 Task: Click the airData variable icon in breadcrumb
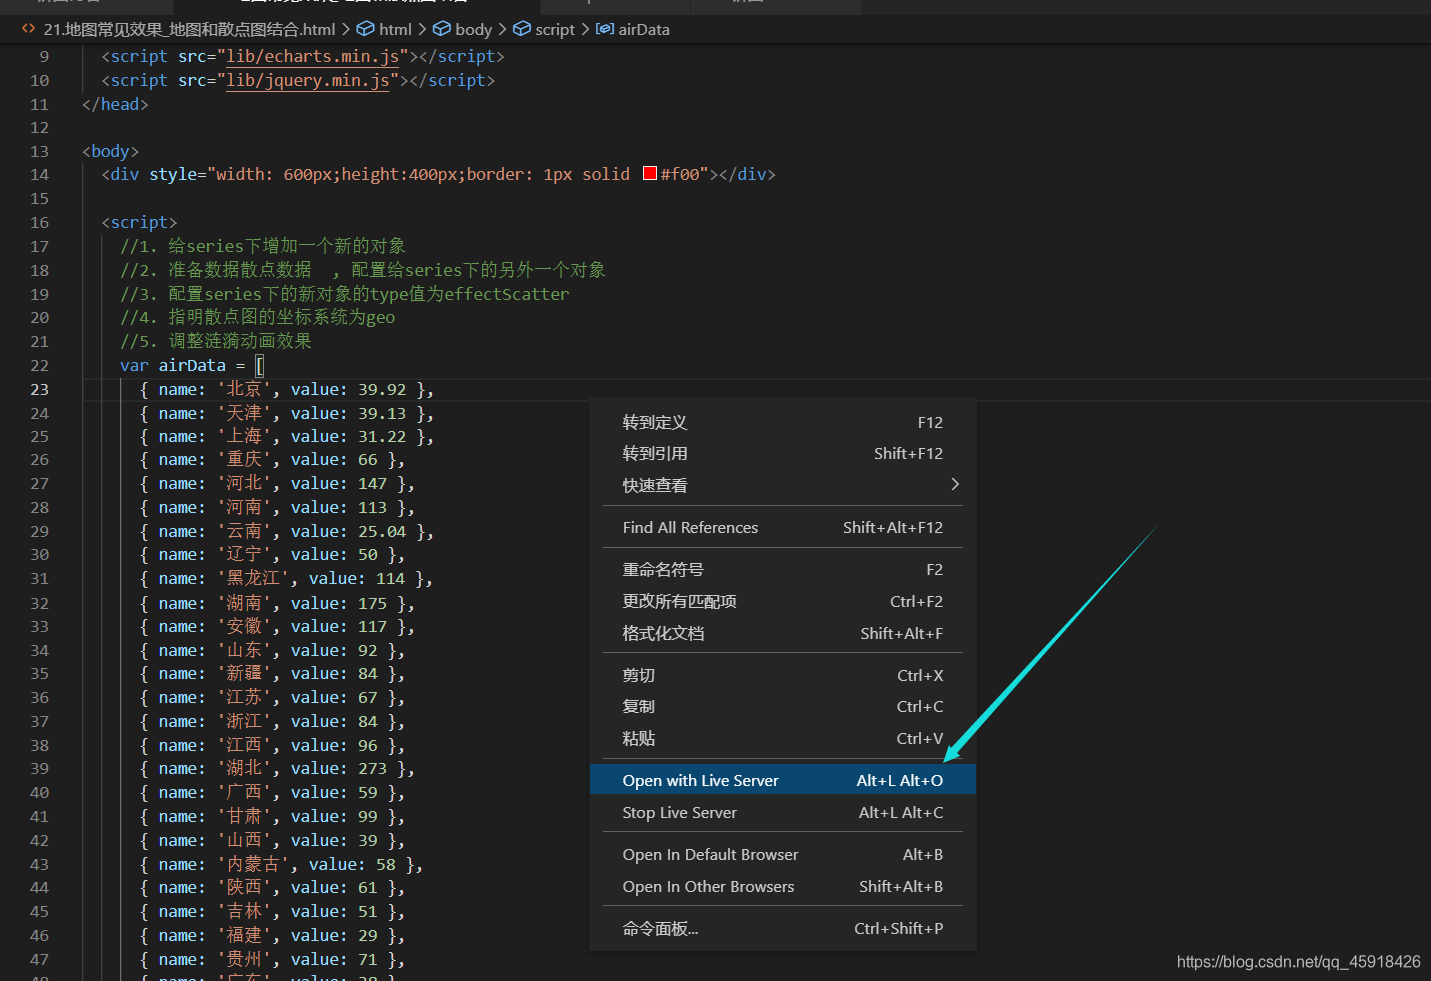(605, 29)
